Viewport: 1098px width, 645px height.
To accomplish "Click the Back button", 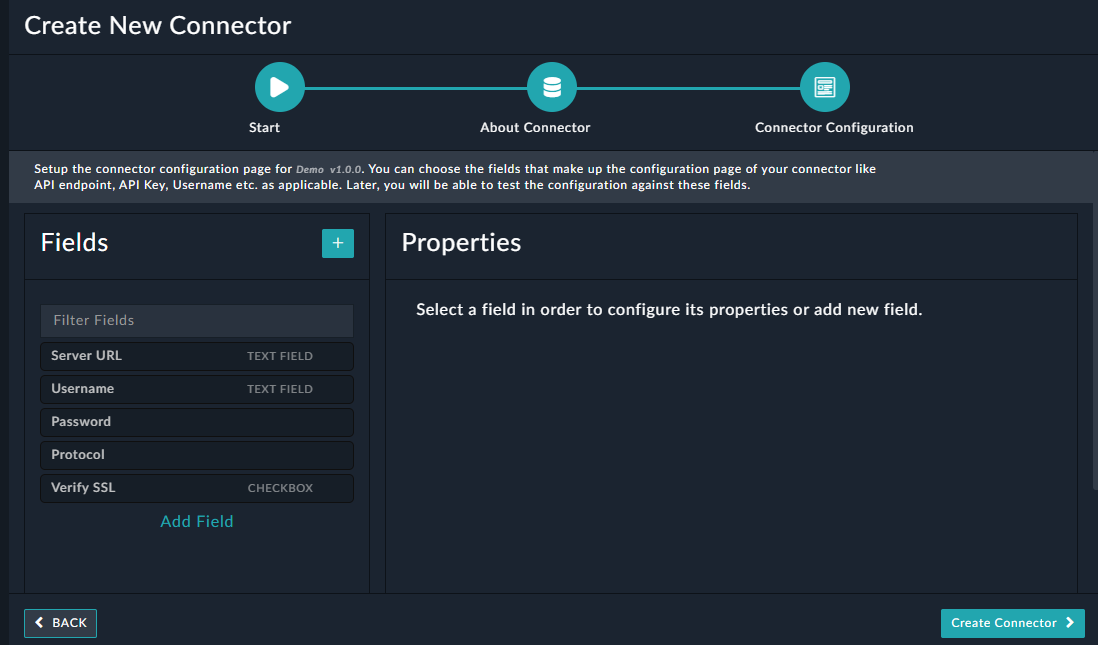I will click(x=60, y=623).
